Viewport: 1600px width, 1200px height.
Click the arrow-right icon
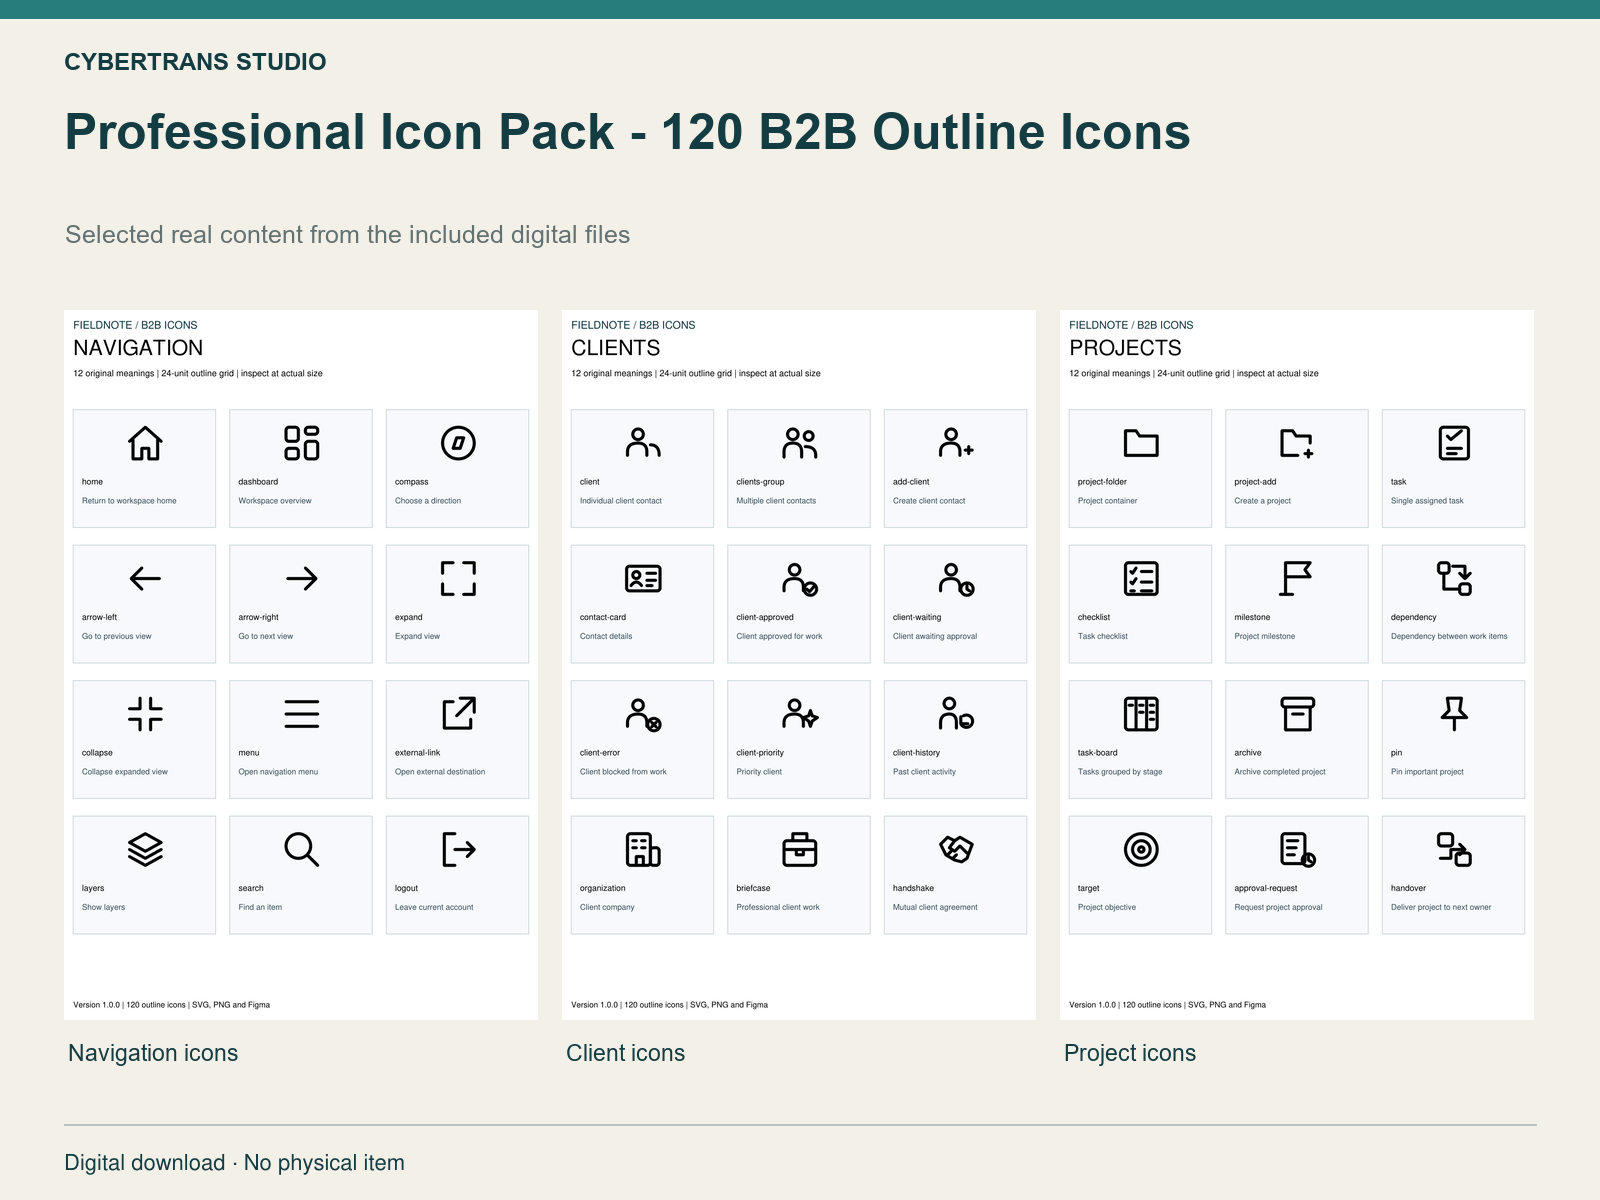pyautogui.click(x=301, y=578)
